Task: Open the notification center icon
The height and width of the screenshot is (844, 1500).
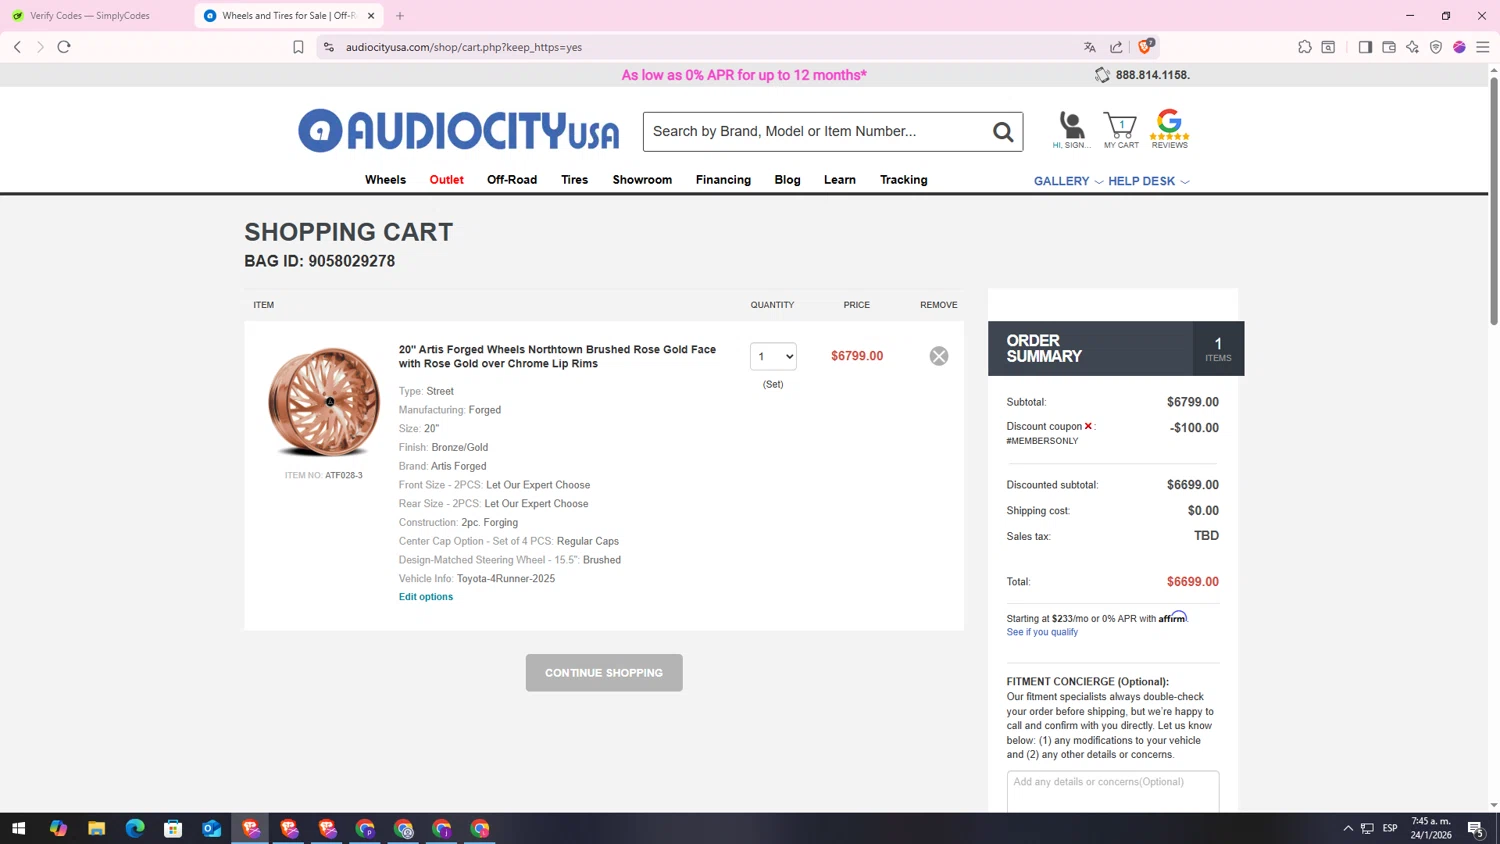Action: [x=1476, y=828]
